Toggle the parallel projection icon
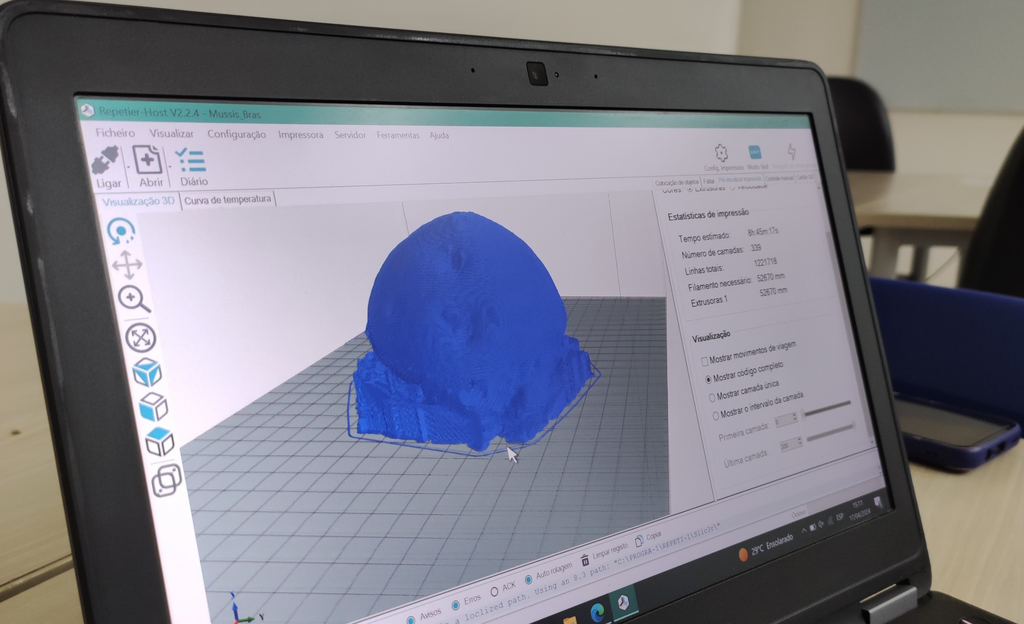 point(166,480)
